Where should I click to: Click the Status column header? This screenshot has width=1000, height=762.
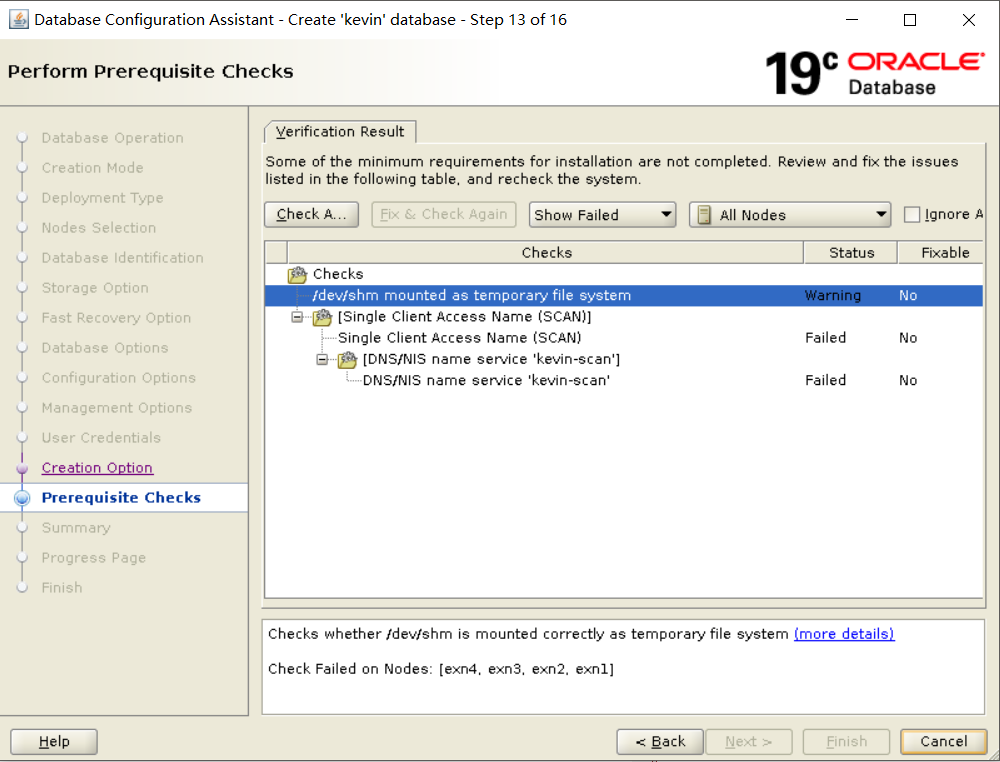tap(851, 253)
